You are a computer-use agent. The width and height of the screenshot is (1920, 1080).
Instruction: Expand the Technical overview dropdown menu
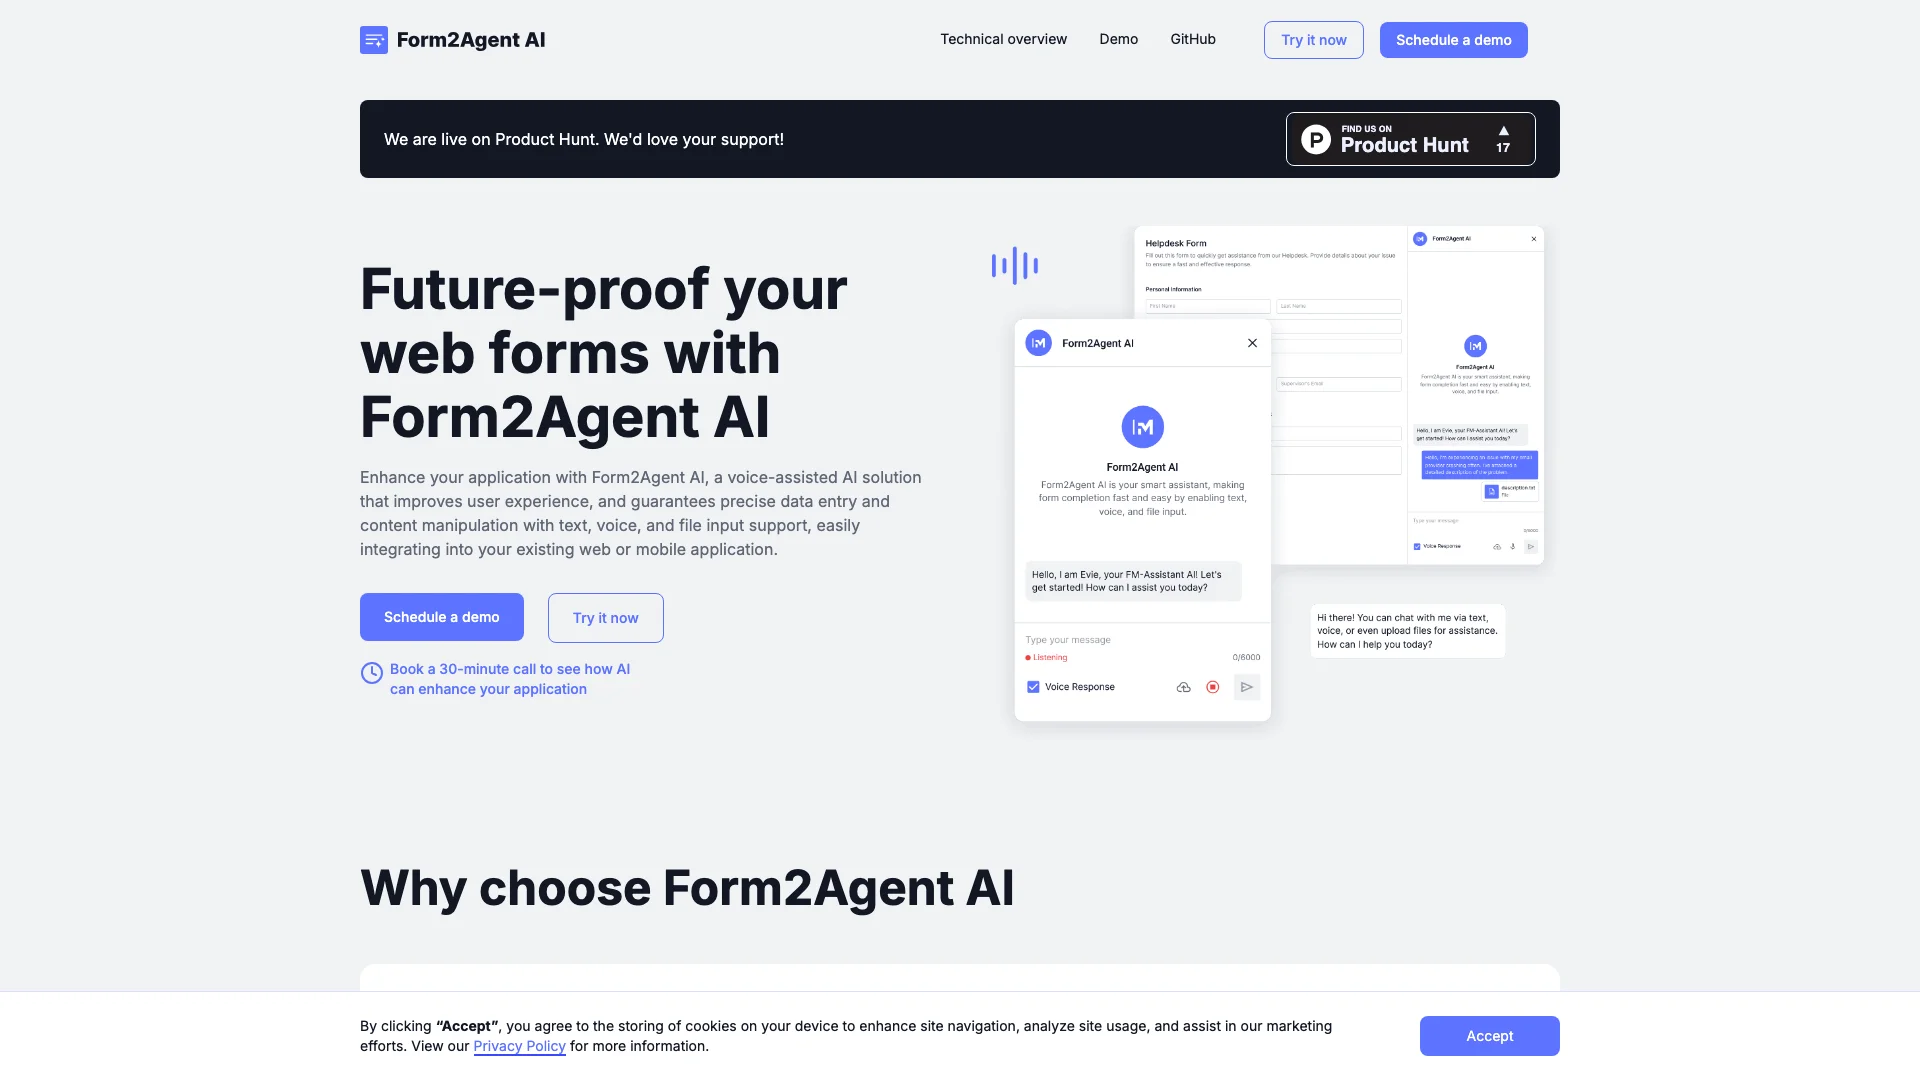click(x=1004, y=40)
